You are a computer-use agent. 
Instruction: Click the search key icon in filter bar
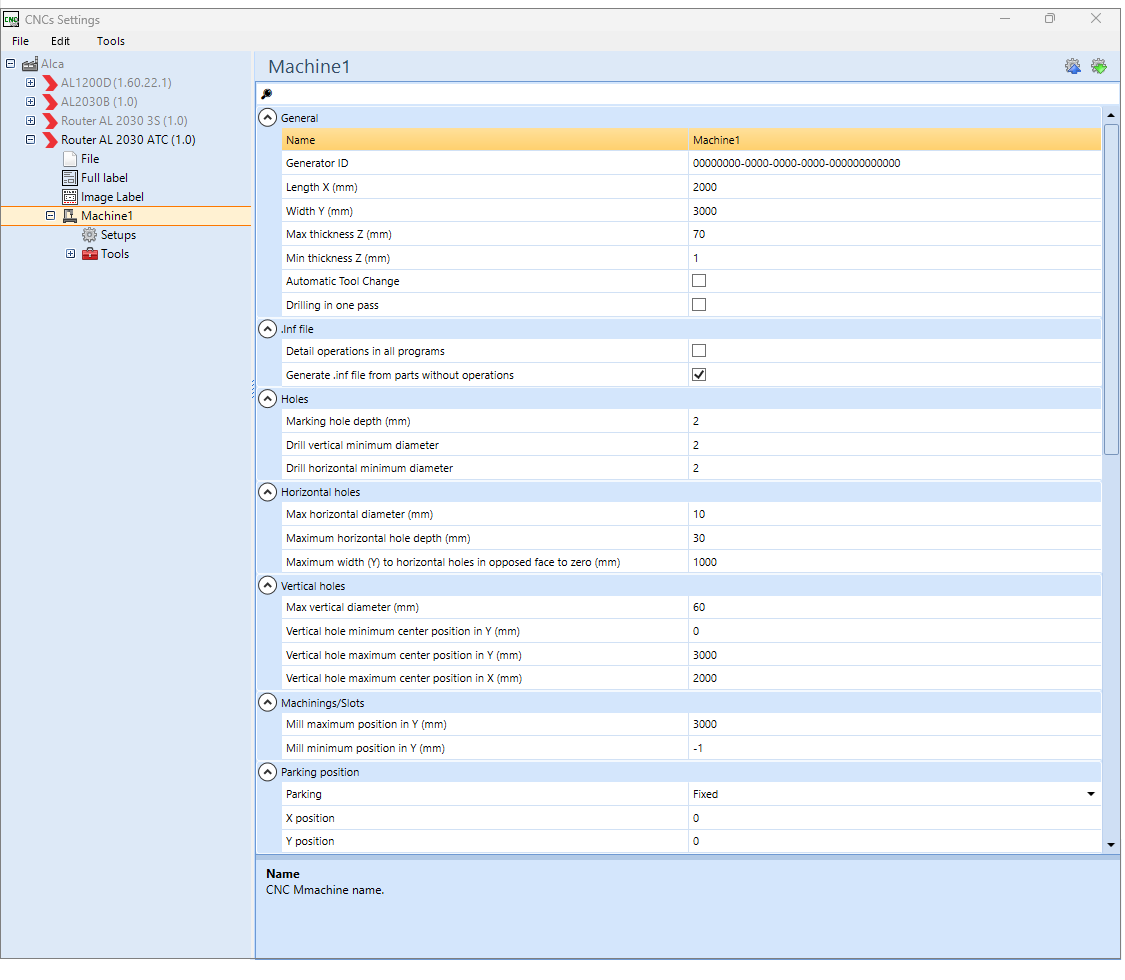(266, 94)
